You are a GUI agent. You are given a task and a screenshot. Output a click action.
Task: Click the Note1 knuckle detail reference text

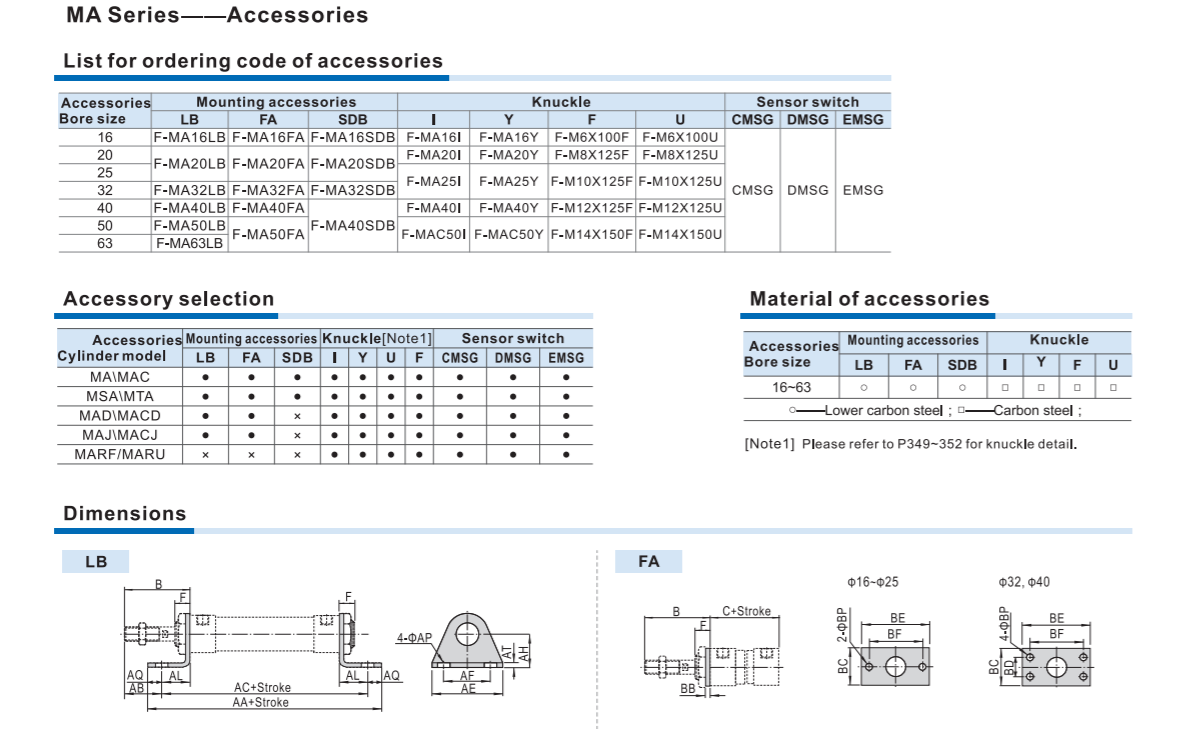click(910, 444)
